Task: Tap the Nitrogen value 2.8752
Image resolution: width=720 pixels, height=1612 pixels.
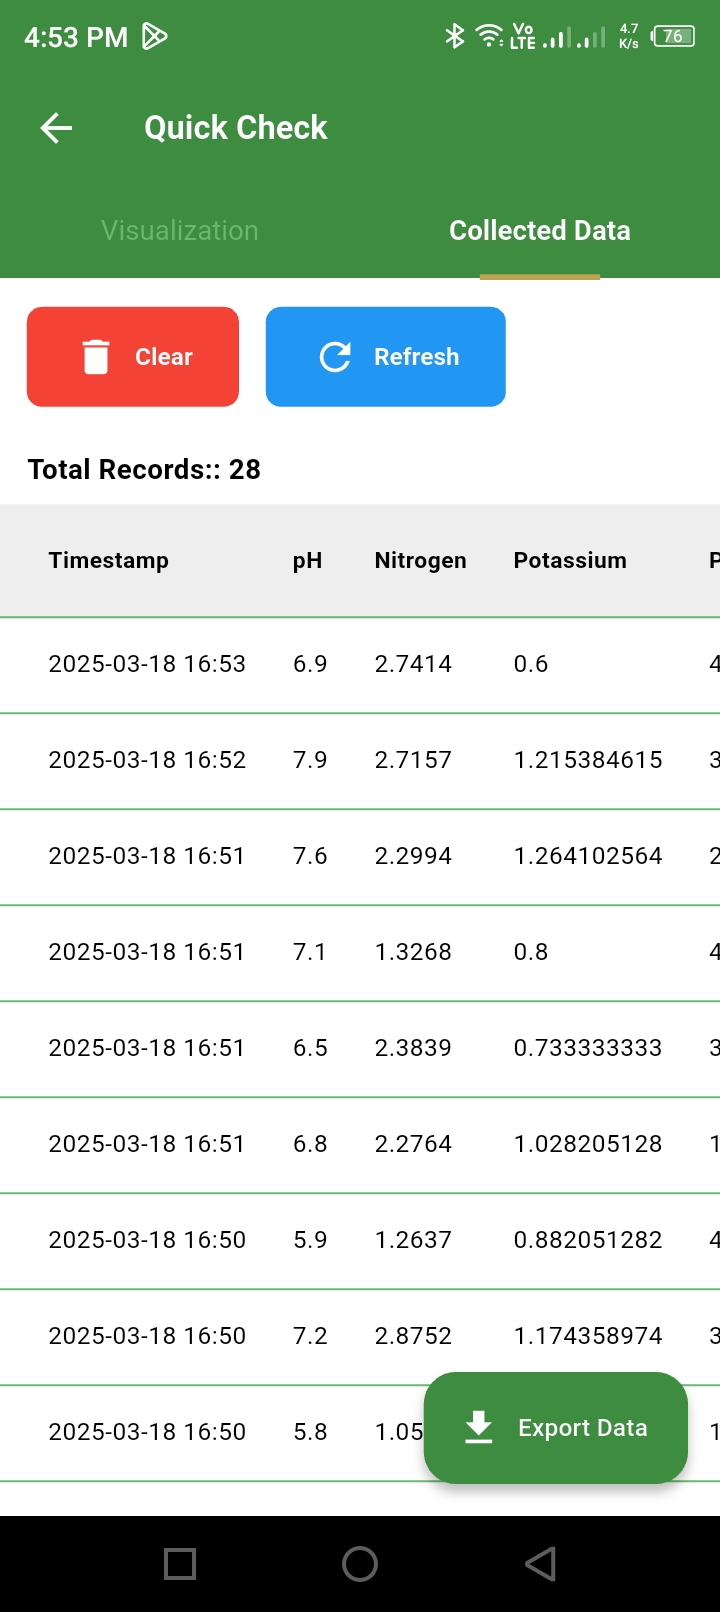Action: pos(413,1336)
